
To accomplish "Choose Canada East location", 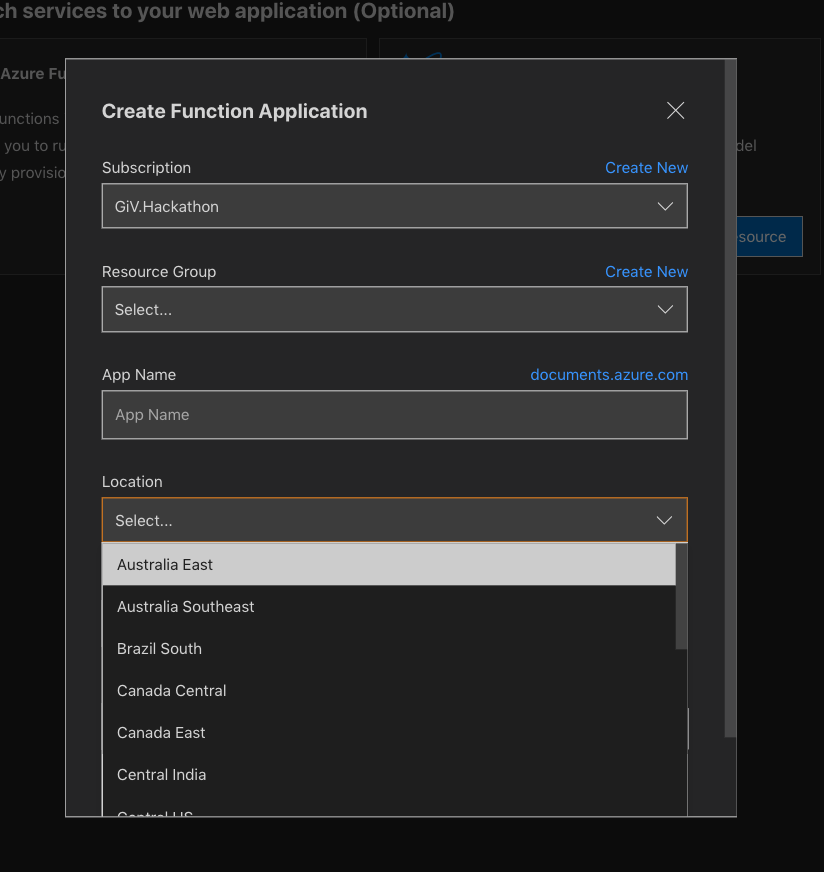I will point(390,732).
